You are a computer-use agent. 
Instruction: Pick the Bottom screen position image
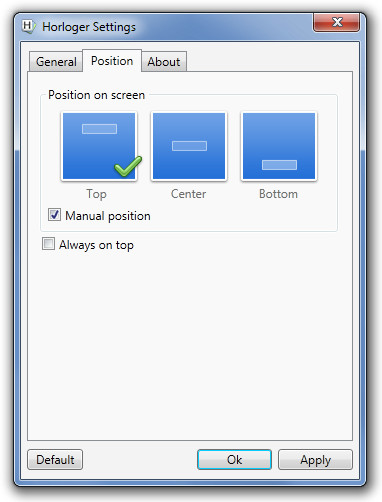[x=279, y=146]
